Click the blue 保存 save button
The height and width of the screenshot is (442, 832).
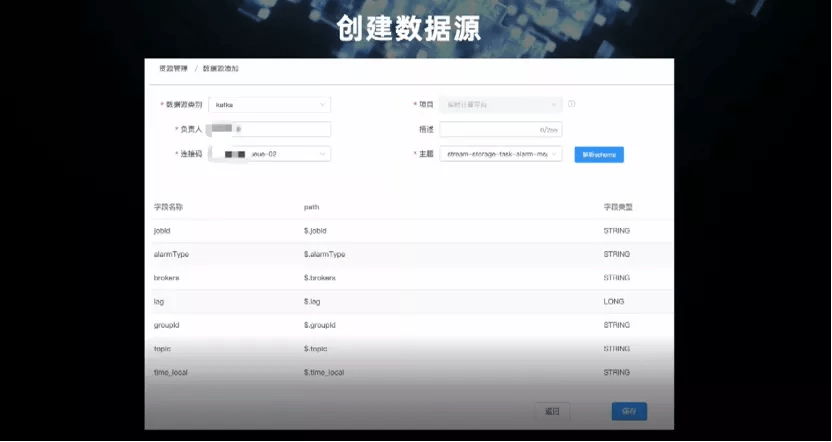[629, 411]
